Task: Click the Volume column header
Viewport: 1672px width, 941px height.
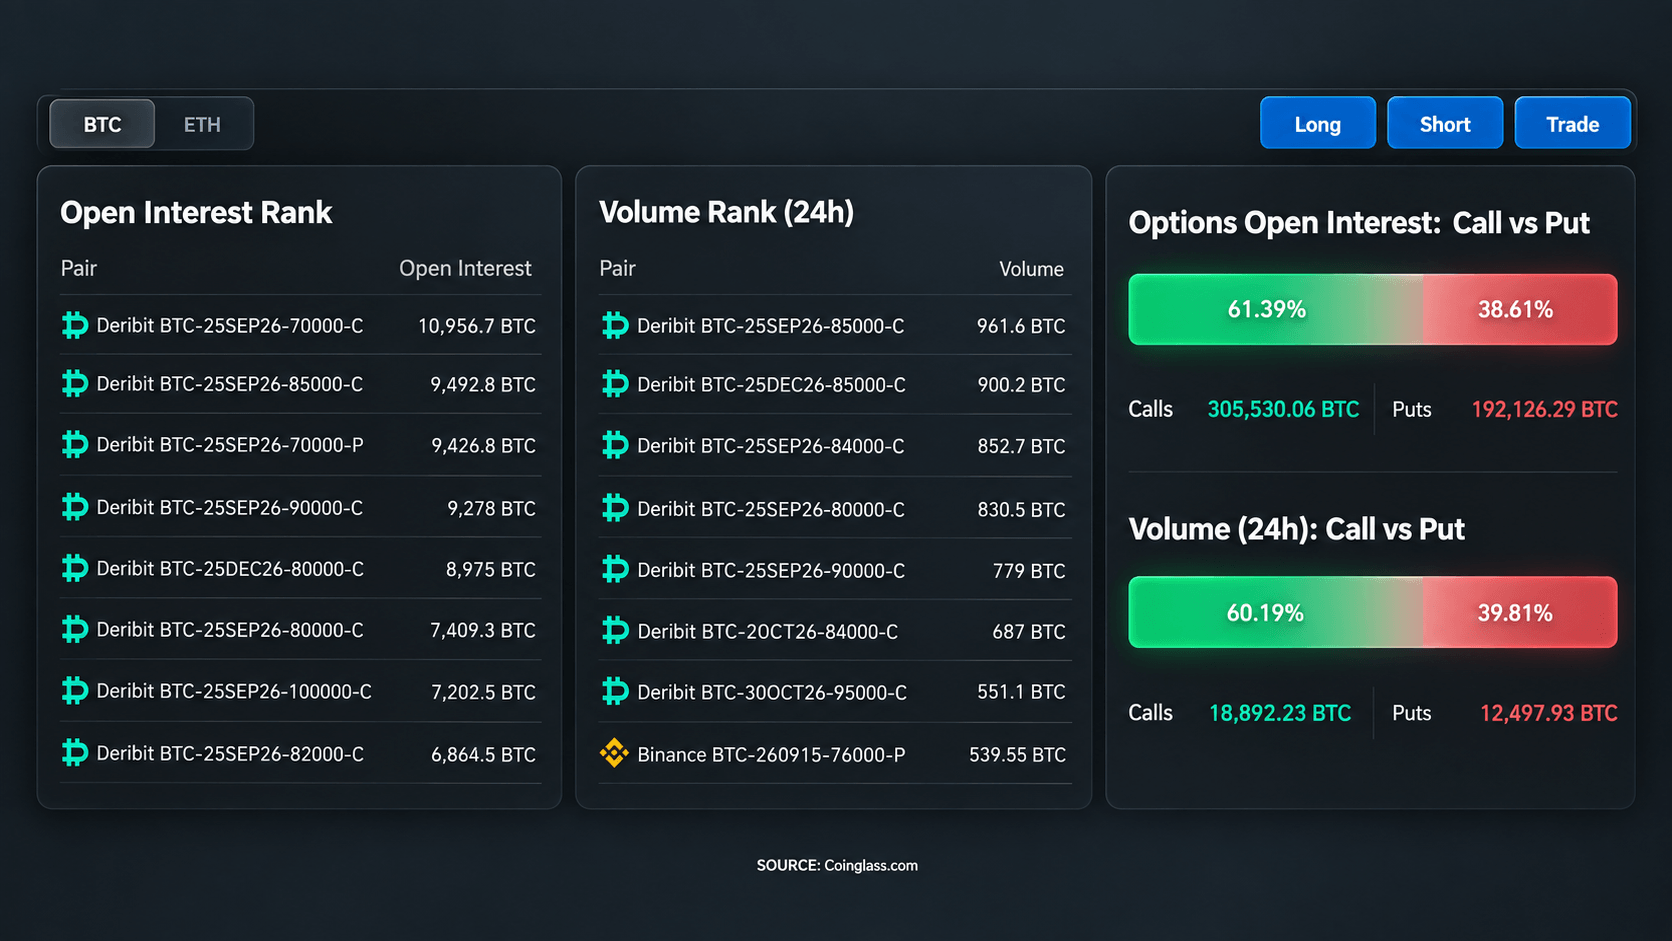Action: click(x=1031, y=269)
